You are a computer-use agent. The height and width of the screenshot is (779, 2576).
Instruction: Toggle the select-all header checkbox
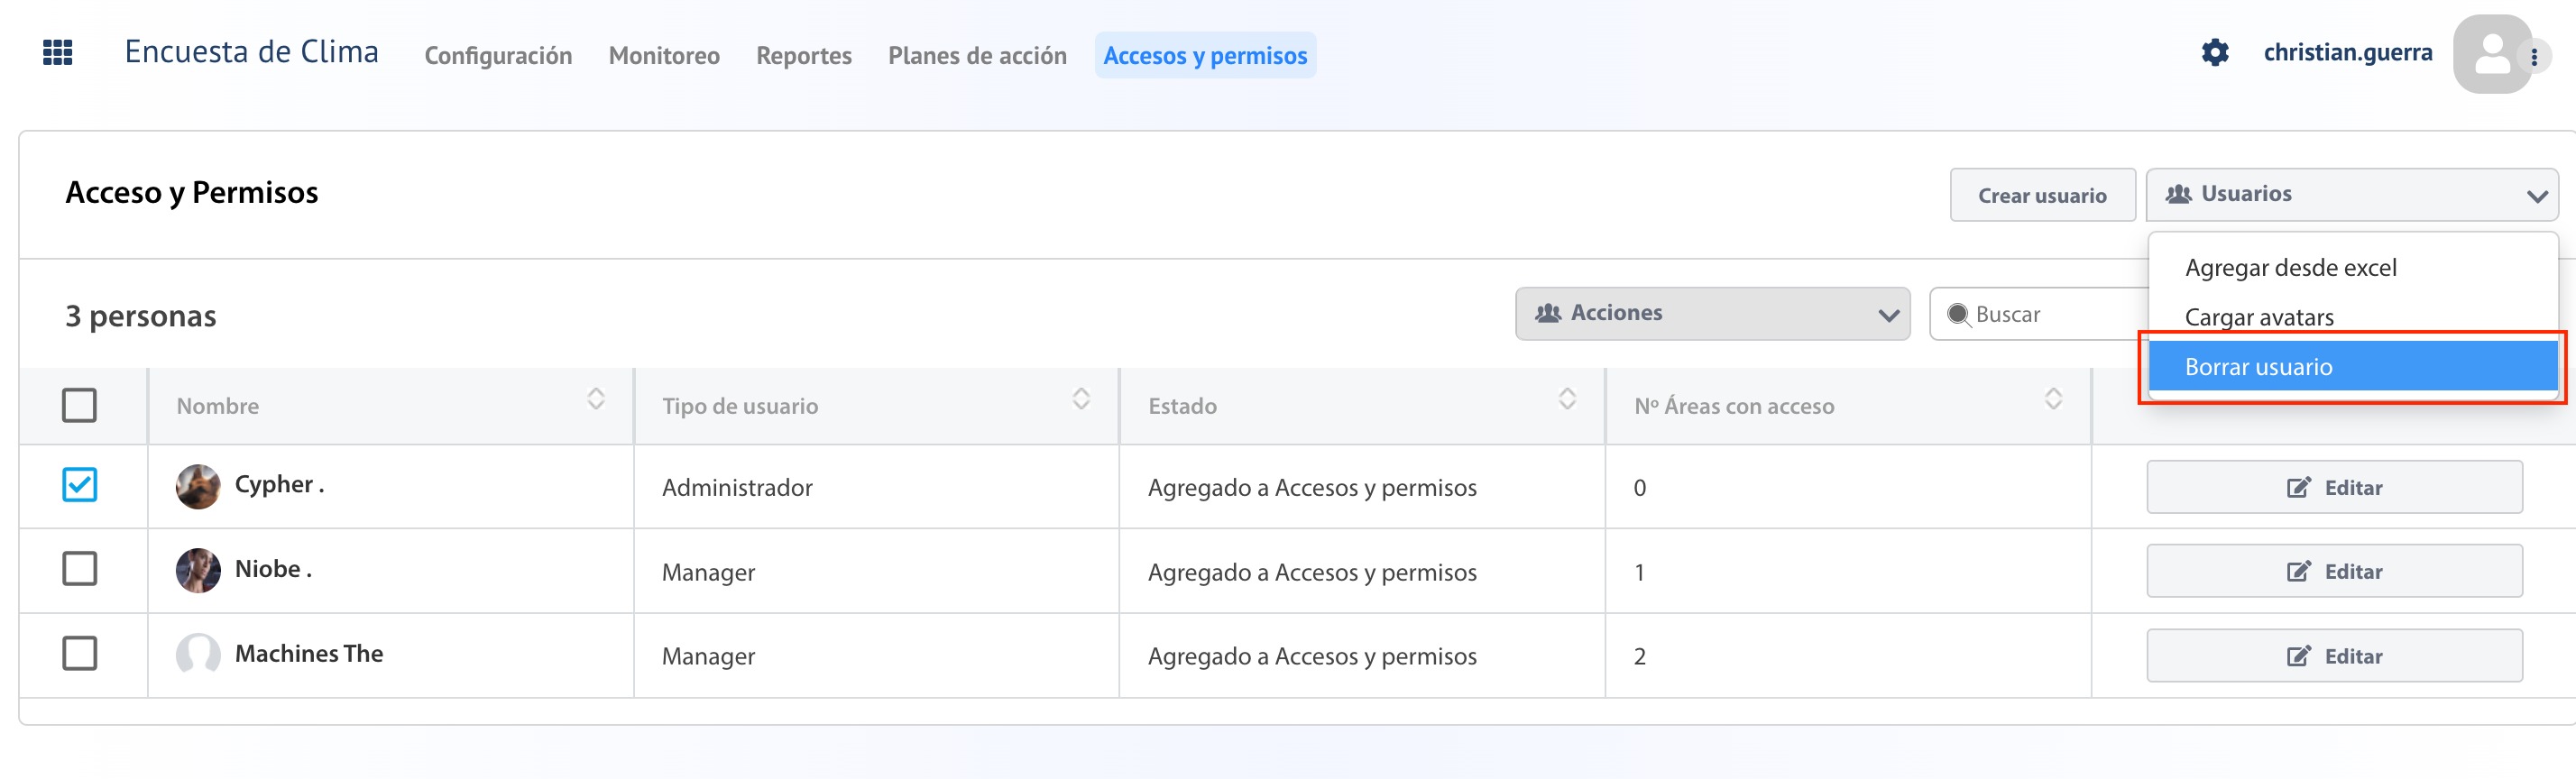pos(79,405)
